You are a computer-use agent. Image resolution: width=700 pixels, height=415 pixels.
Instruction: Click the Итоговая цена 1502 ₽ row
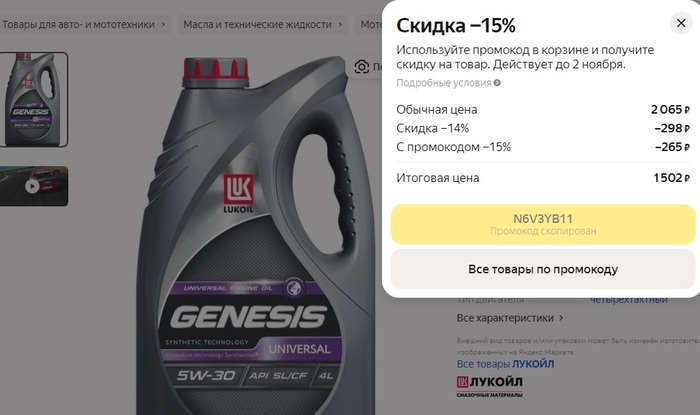(x=543, y=178)
